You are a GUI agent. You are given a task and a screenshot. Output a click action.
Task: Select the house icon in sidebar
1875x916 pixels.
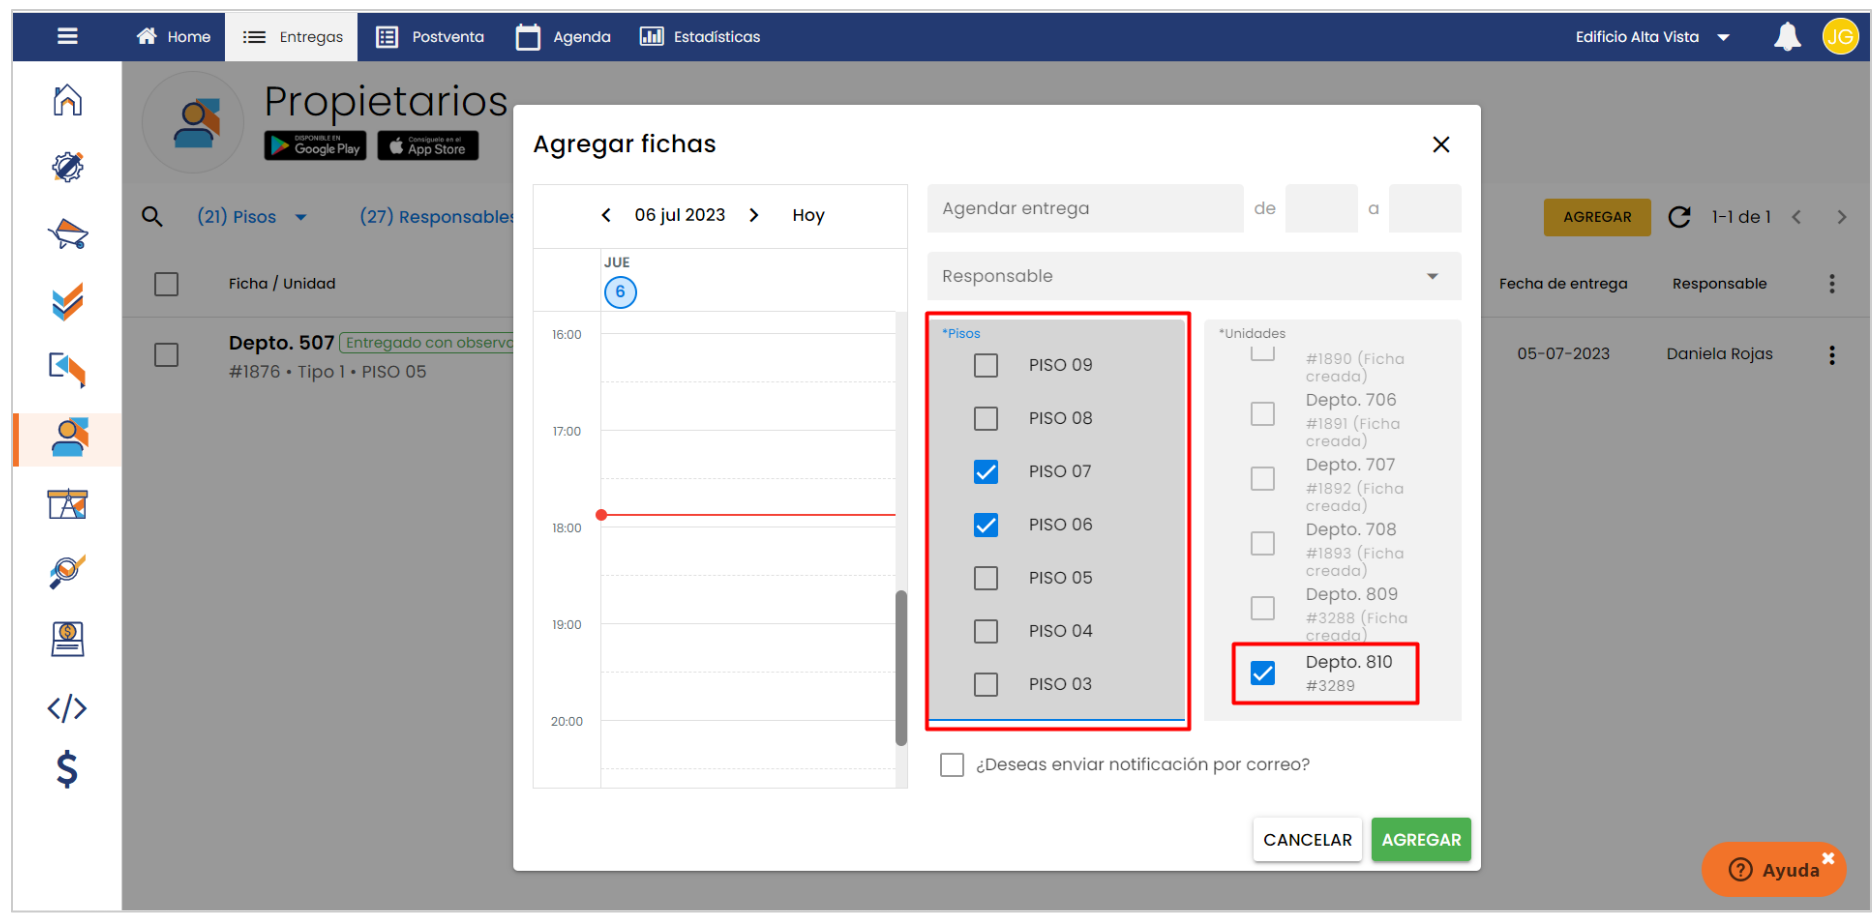click(67, 100)
